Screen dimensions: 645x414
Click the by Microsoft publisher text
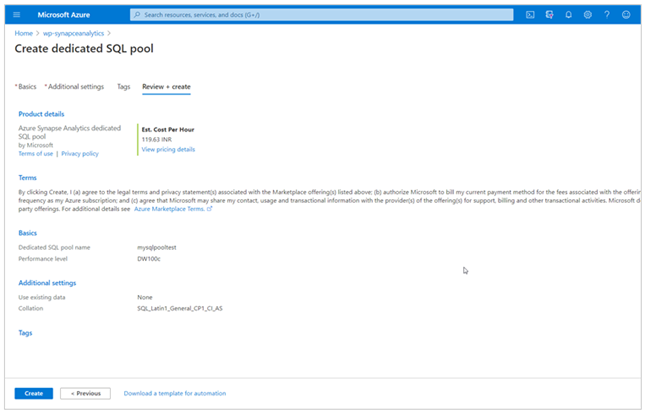(36, 145)
